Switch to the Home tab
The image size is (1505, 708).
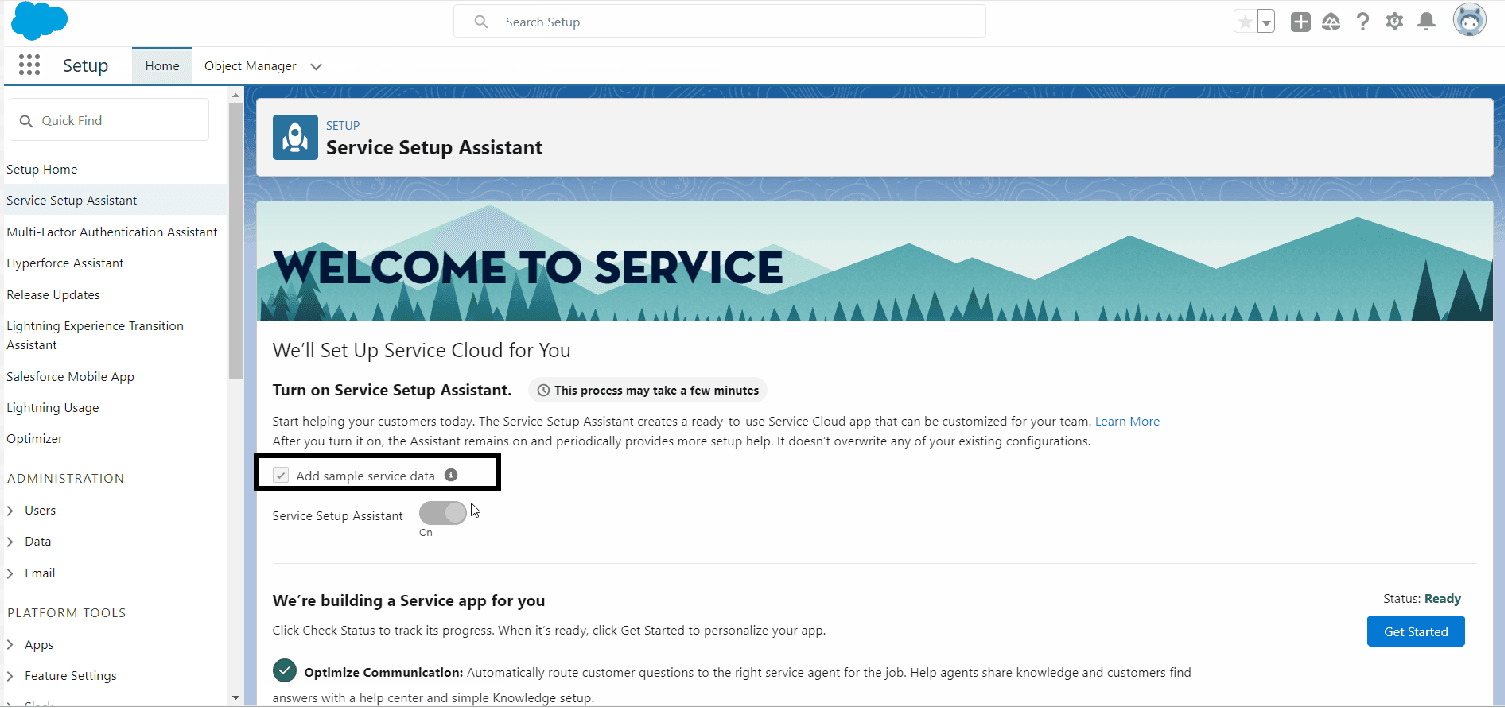click(162, 66)
